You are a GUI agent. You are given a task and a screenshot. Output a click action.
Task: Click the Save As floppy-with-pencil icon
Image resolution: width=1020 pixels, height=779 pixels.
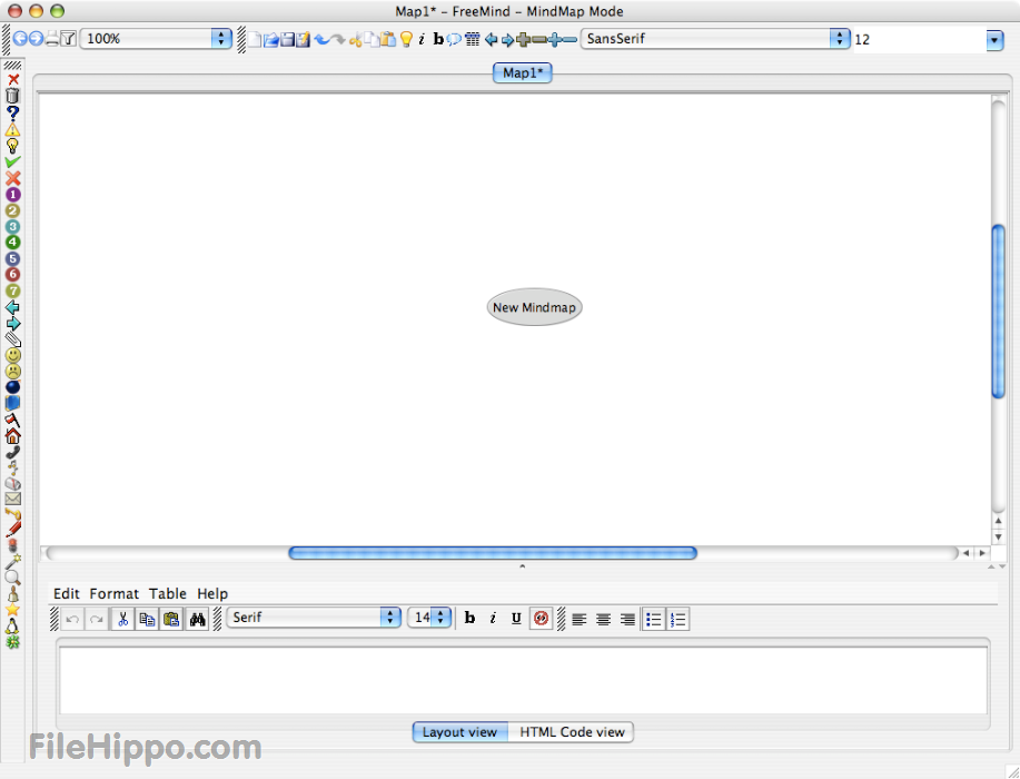click(x=303, y=39)
